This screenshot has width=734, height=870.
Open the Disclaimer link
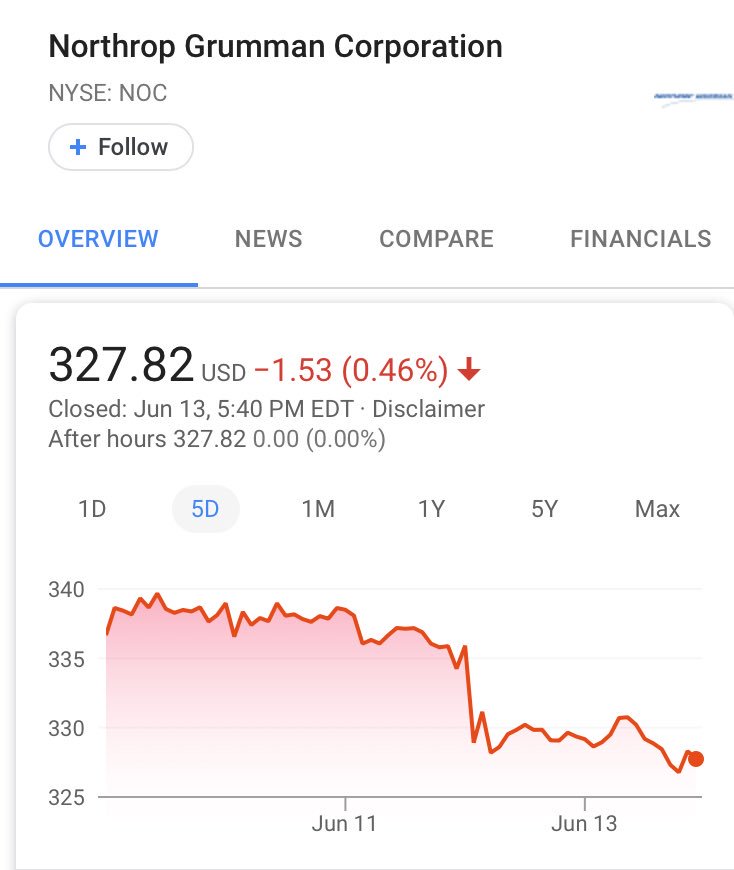pos(428,409)
